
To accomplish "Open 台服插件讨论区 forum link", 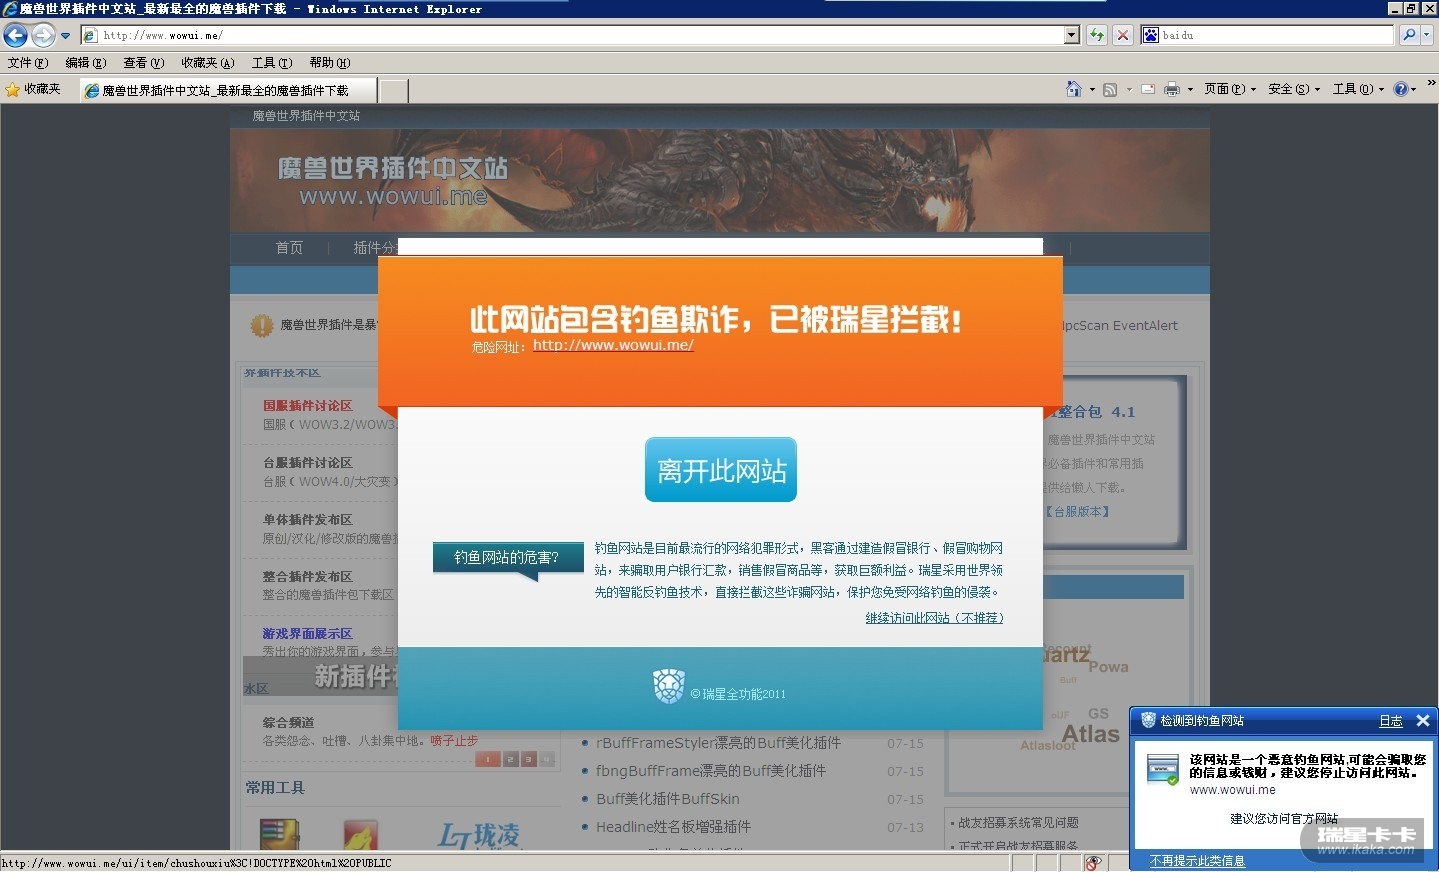I will [x=307, y=463].
